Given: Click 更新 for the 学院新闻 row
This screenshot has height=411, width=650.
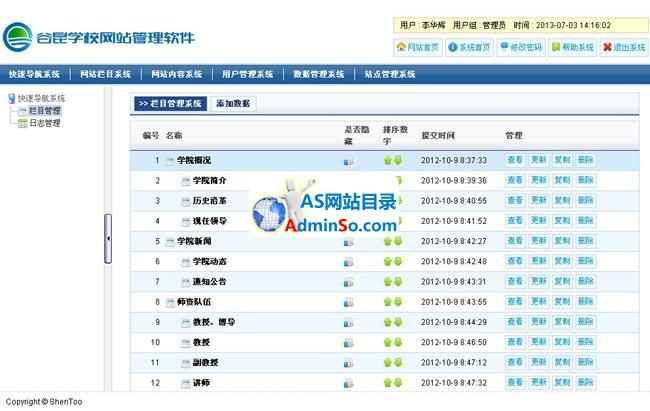Looking at the screenshot, I should (x=539, y=241).
